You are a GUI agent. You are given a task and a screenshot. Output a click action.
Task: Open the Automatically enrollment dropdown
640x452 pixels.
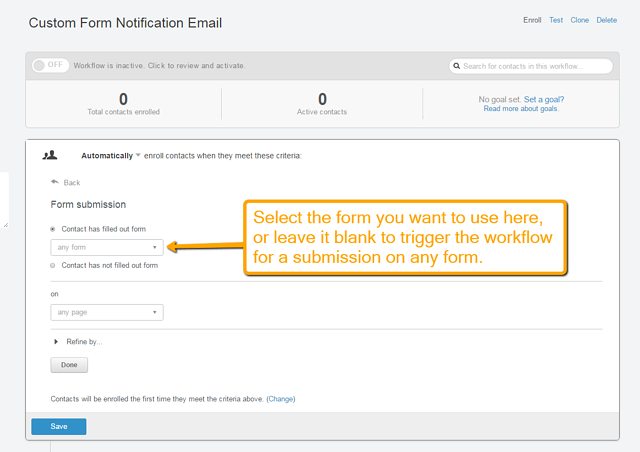[x=111, y=156]
